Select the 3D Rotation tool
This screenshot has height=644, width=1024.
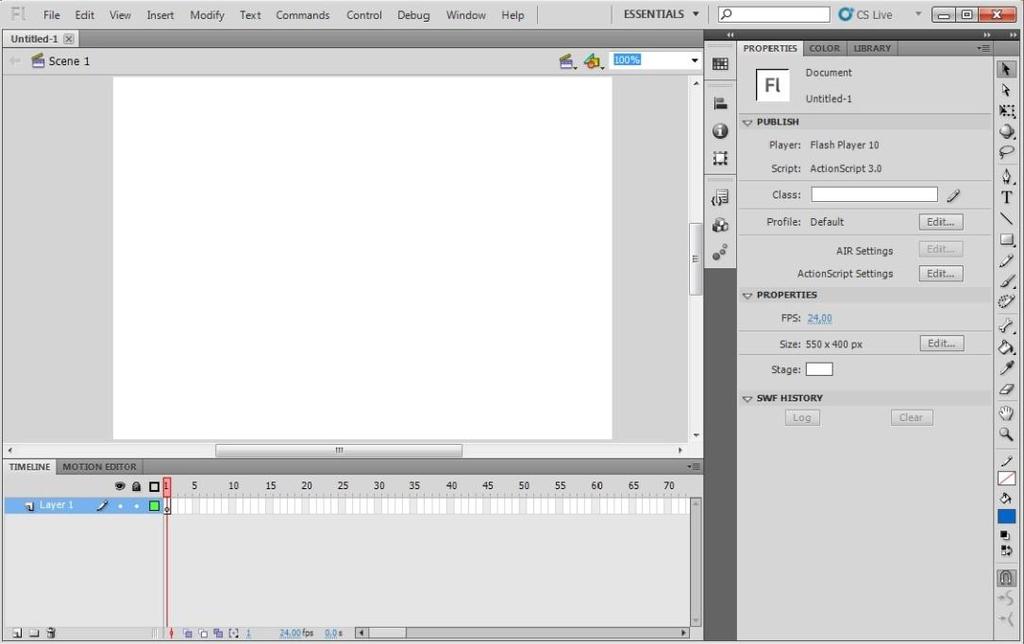1006,131
